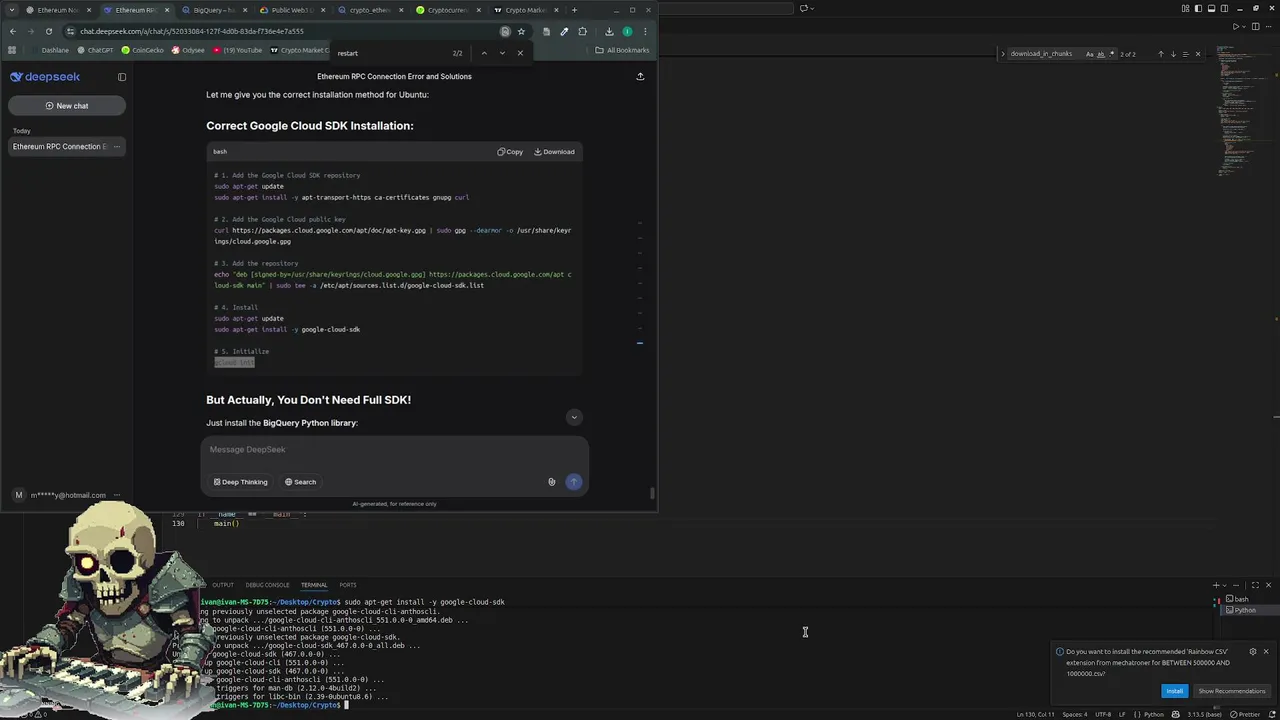Download the bash code block
The height and width of the screenshot is (720, 1280).
pyautogui.click(x=554, y=152)
